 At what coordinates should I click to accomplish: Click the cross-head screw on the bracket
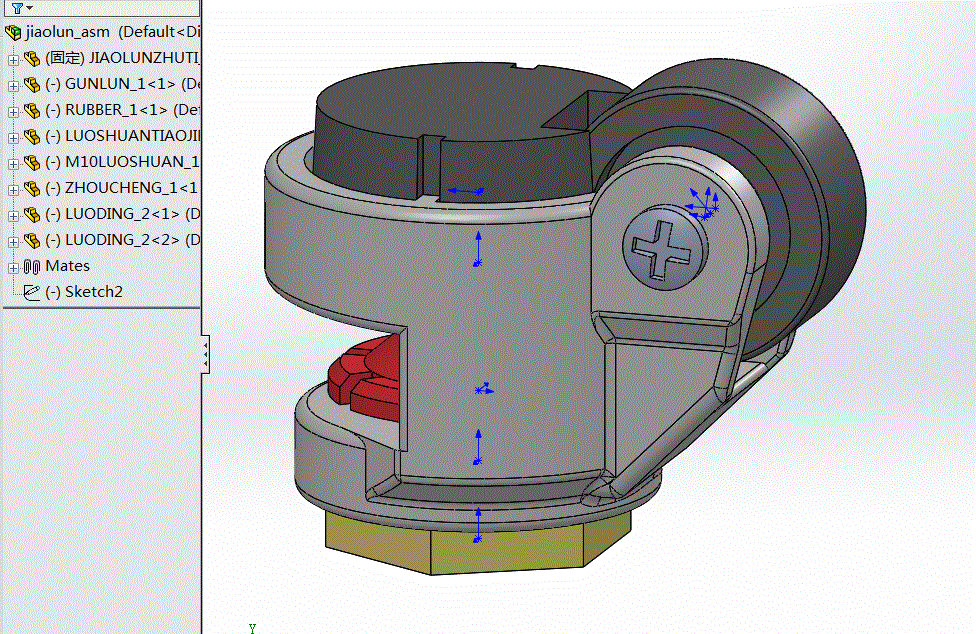click(x=664, y=247)
